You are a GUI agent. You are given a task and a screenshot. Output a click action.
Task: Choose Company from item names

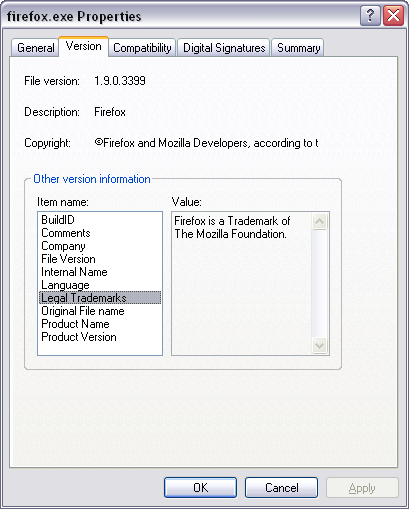pyautogui.click(x=100, y=246)
